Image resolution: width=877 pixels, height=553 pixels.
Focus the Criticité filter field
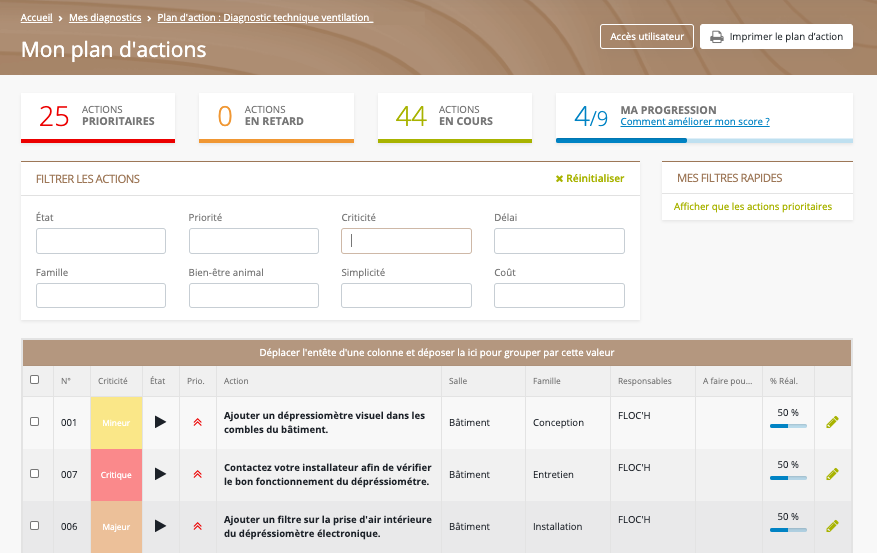pyautogui.click(x=407, y=241)
